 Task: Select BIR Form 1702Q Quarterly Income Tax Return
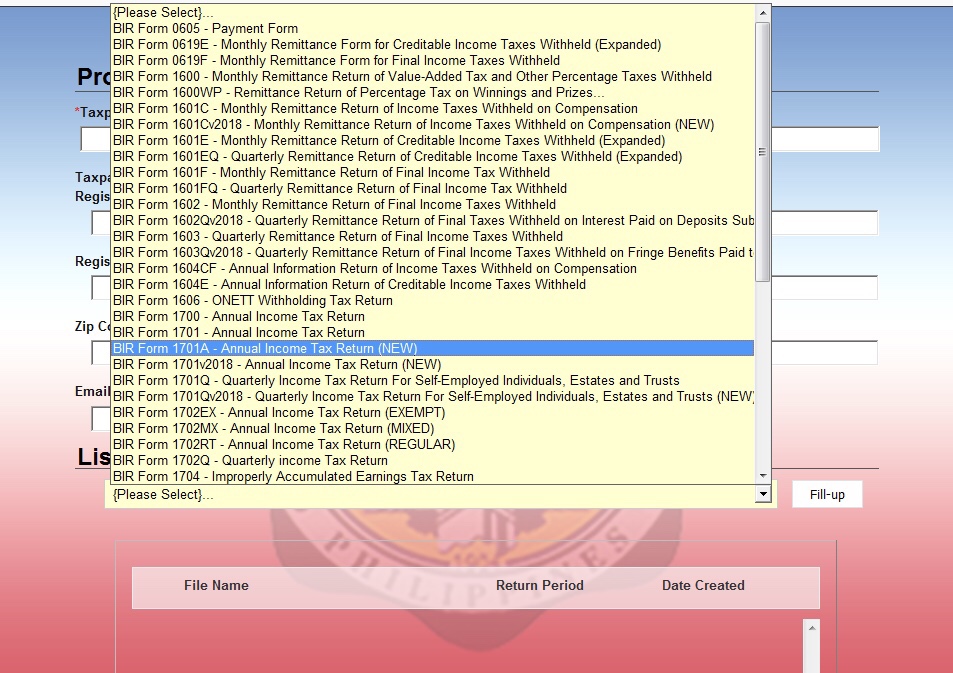[x=250, y=461]
